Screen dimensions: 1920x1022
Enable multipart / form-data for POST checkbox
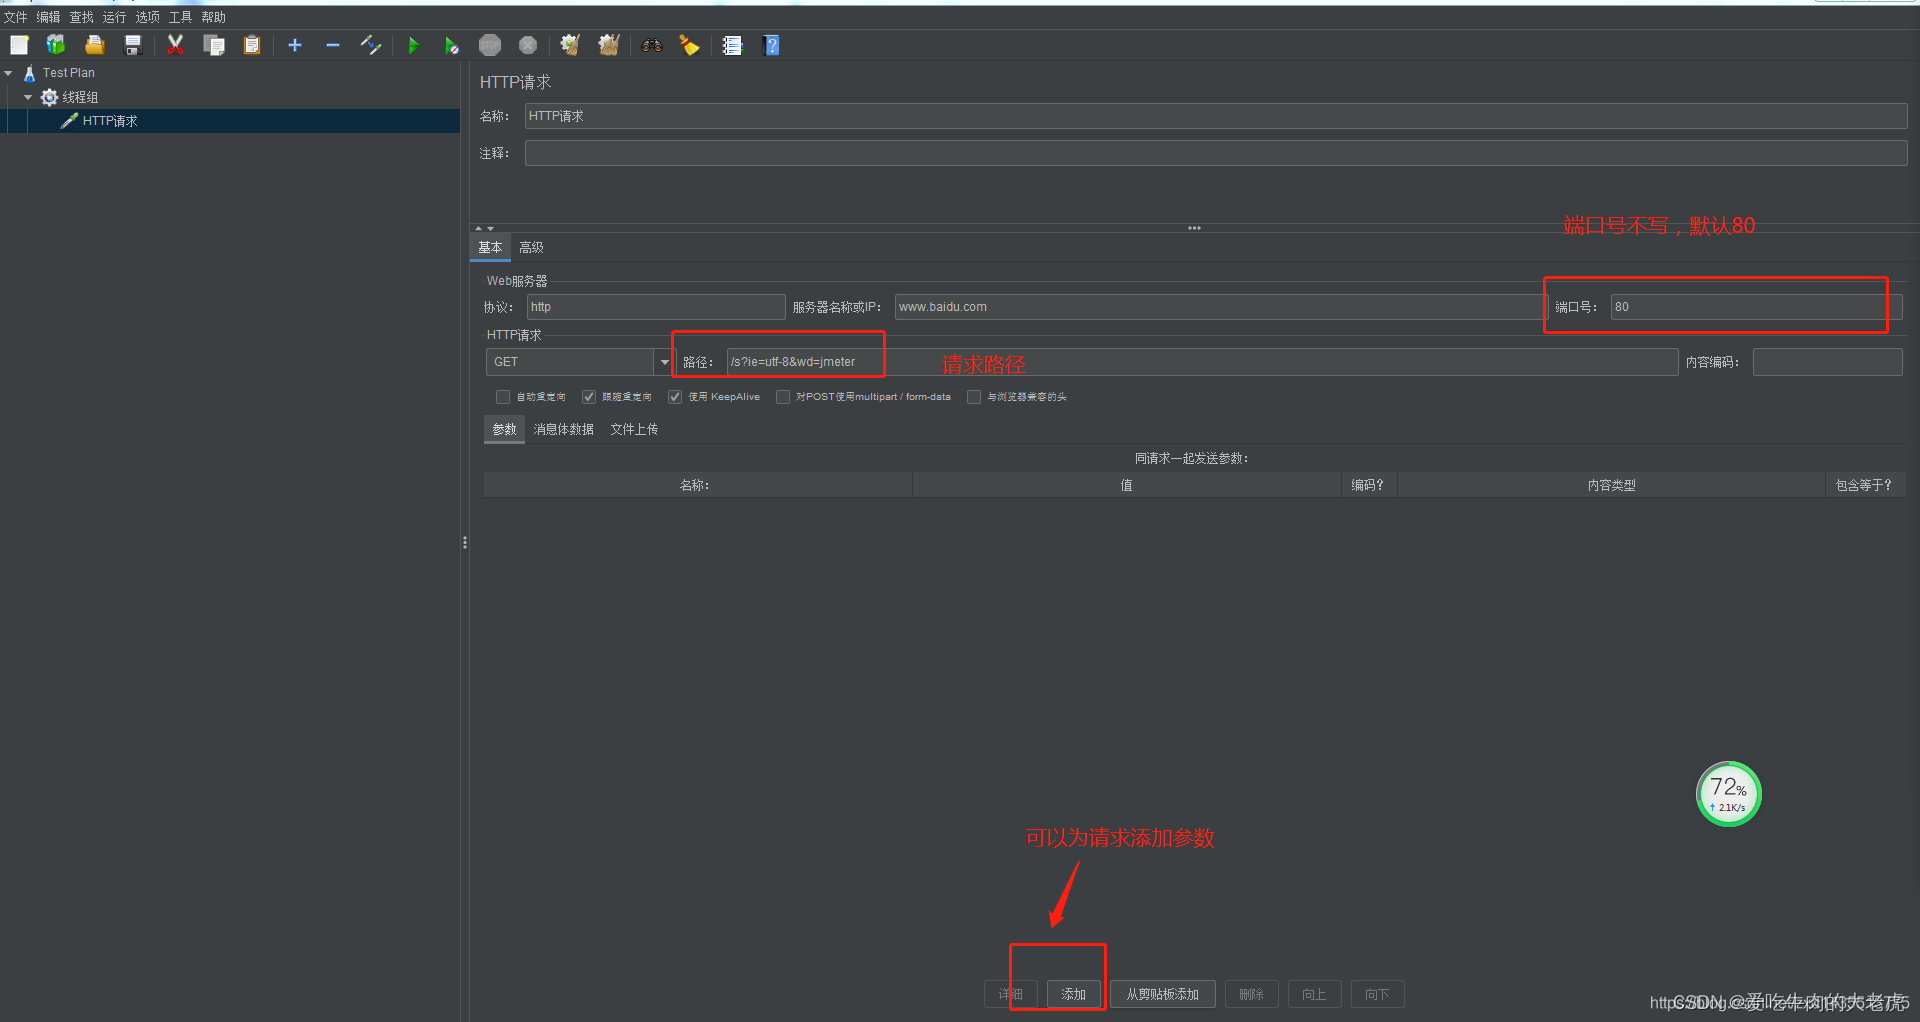[x=783, y=397]
